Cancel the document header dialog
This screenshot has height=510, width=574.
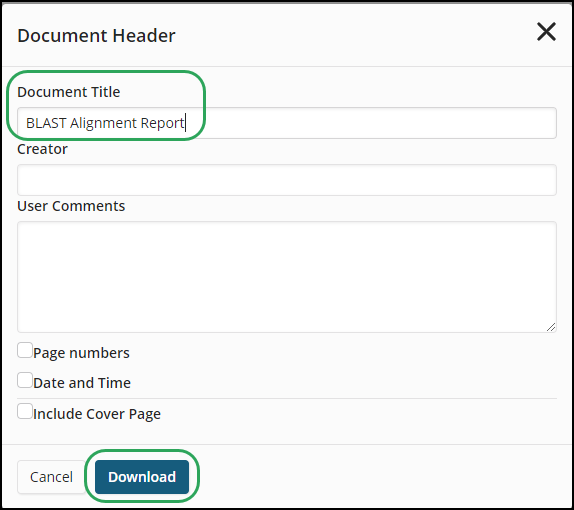[x=51, y=477]
